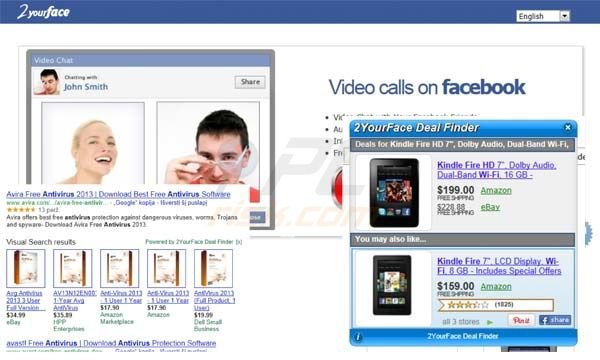Click the Amazon link for $159.00 deal

496,286
